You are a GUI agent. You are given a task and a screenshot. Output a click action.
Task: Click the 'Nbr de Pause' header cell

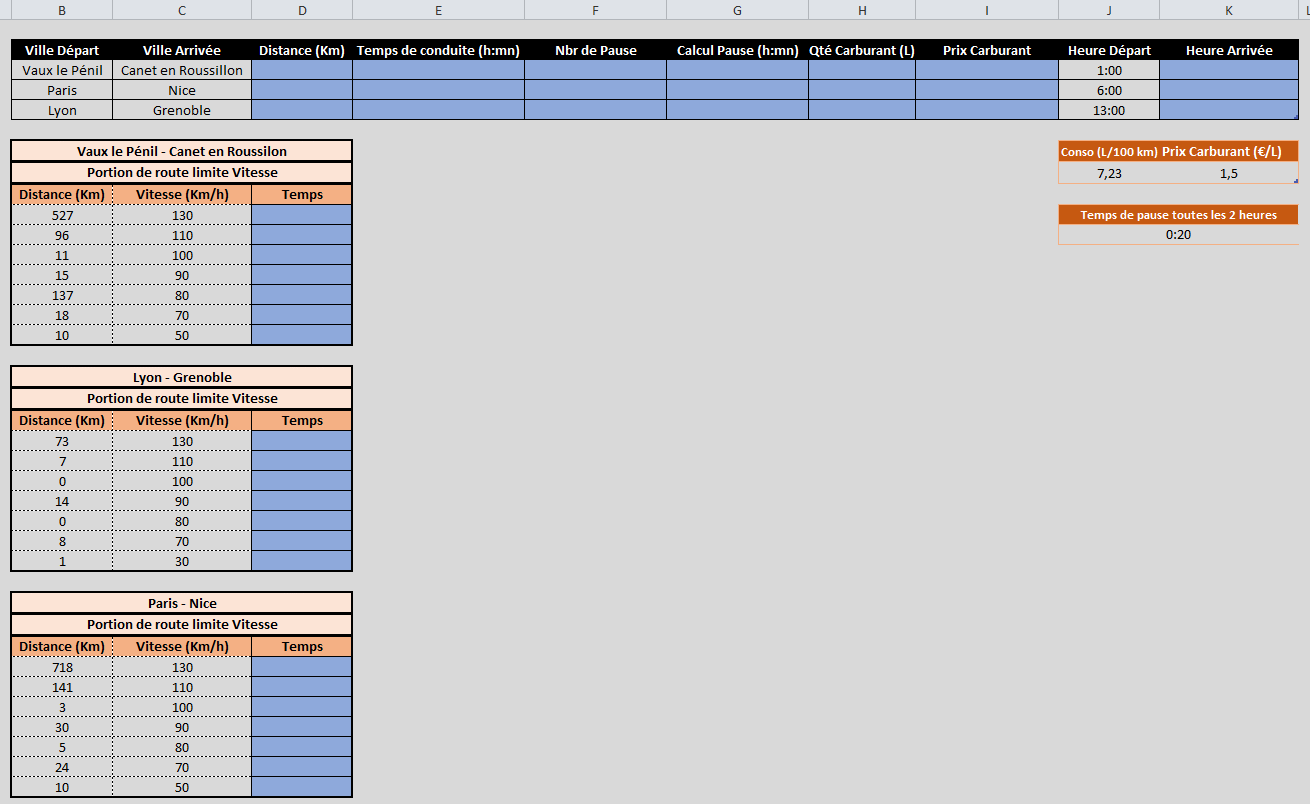click(x=596, y=50)
